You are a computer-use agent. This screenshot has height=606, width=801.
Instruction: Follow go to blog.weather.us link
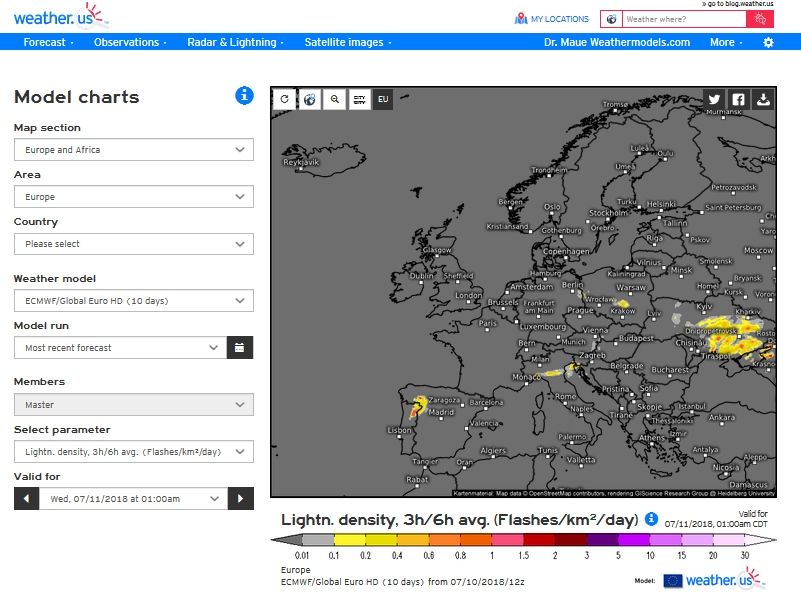tap(738, 4)
